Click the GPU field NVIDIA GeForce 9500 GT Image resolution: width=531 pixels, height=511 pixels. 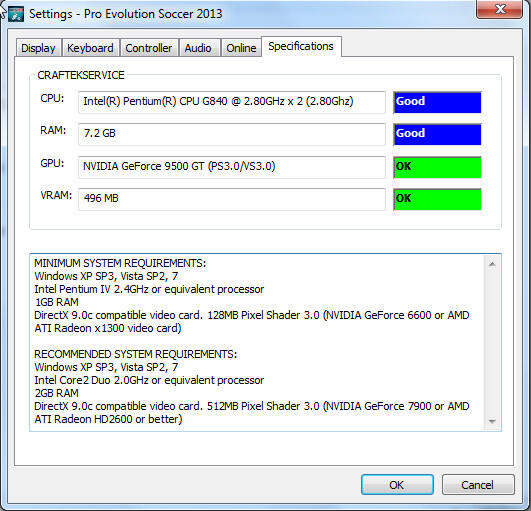(x=232, y=167)
